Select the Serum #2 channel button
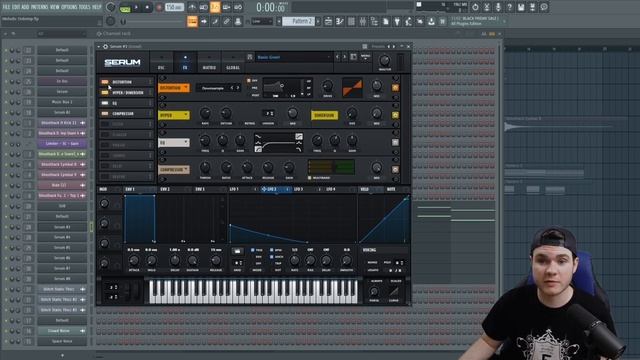Viewport: 640px width, 360px height. pyautogui.click(x=62, y=112)
